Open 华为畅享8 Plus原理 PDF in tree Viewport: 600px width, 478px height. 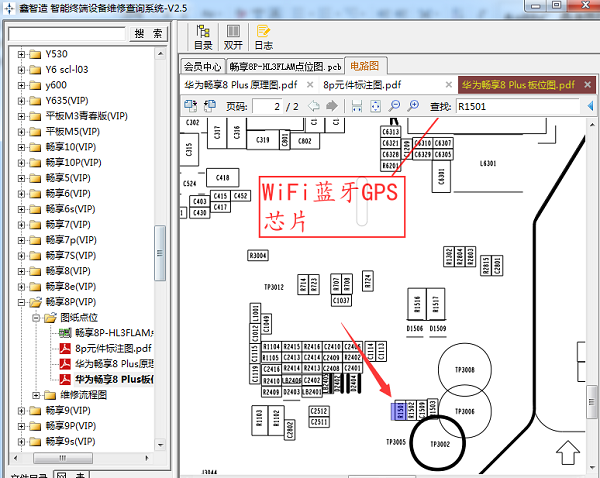pyautogui.click(x=114, y=364)
